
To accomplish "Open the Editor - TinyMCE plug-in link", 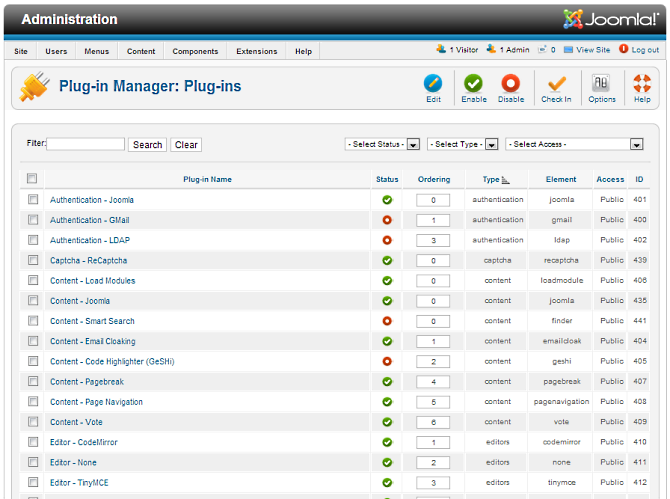I will (79, 483).
